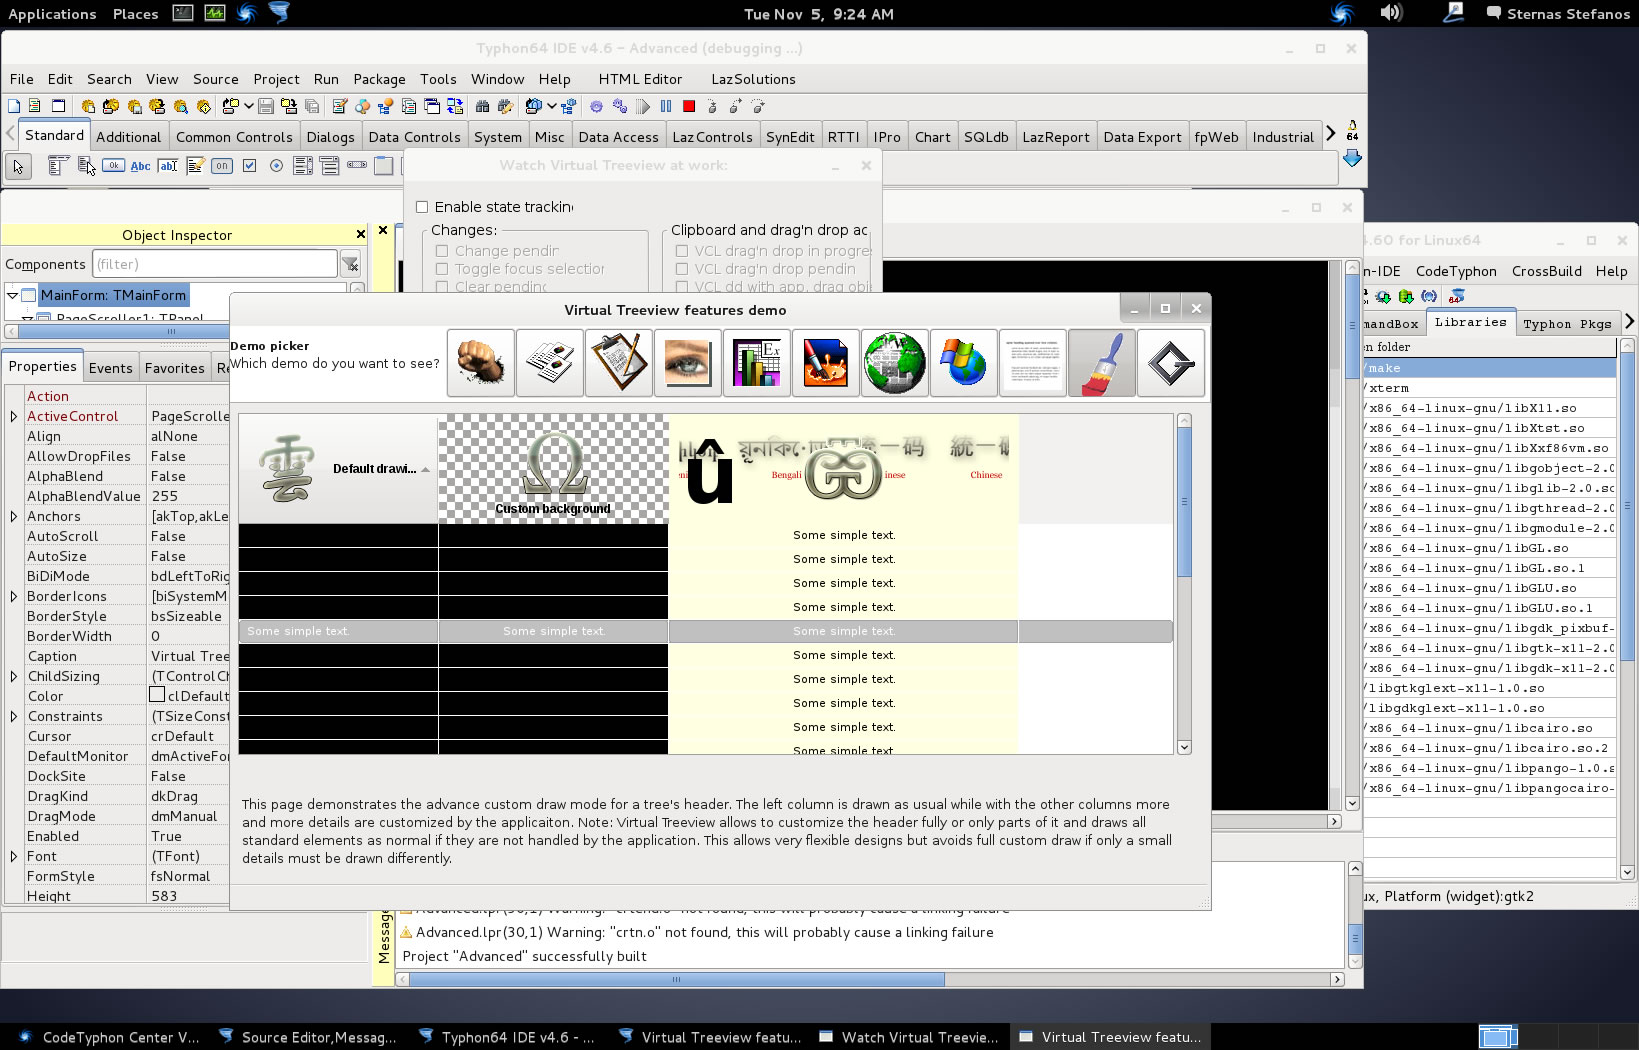Switch to the Events tab in Object Inspector
Viewport: 1639px width, 1050px height.
(x=110, y=368)
